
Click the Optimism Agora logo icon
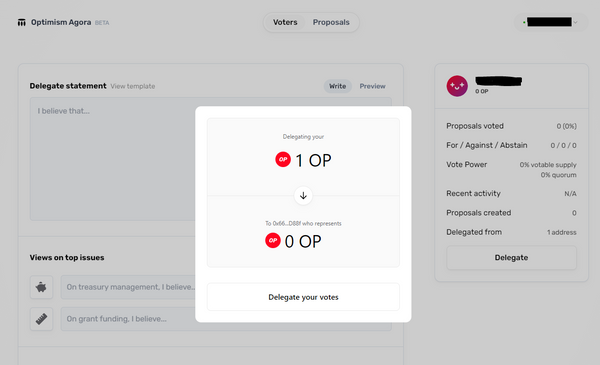click(21, 23)
